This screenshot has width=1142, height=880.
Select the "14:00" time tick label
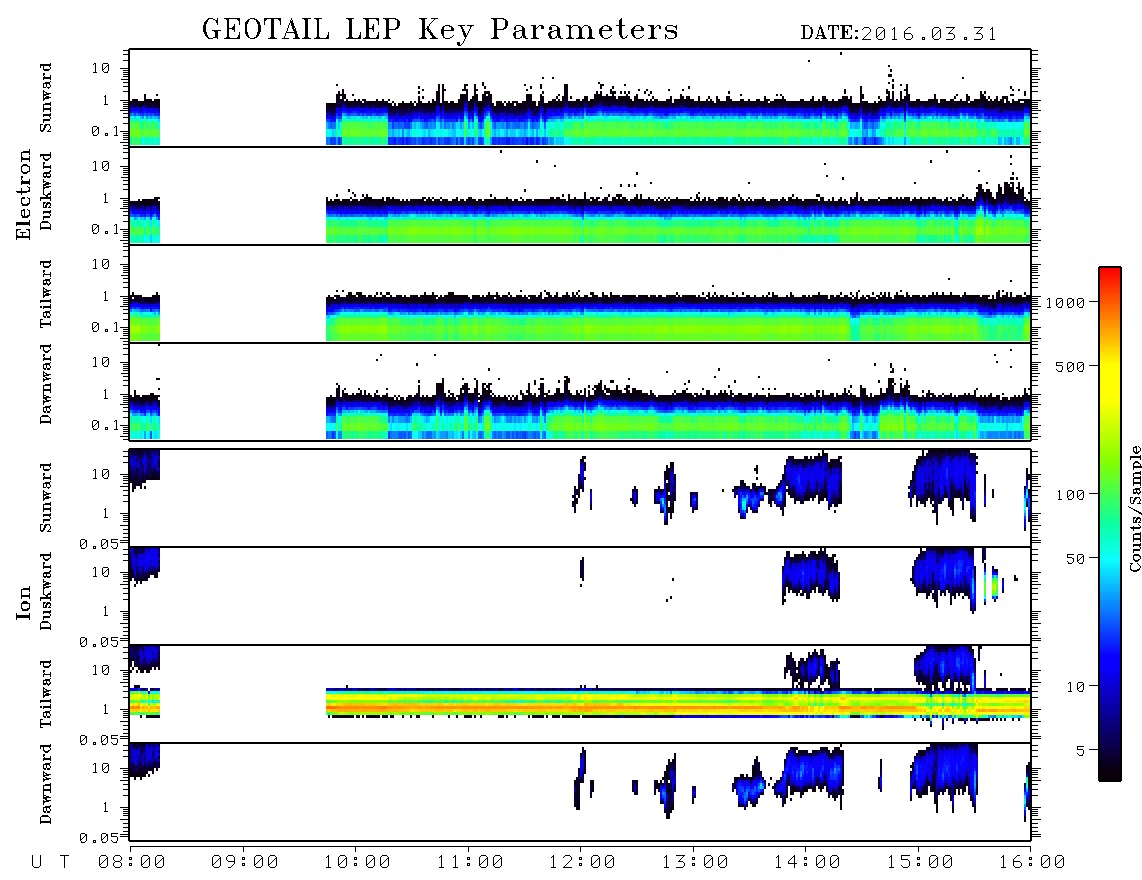pos(807,863)
